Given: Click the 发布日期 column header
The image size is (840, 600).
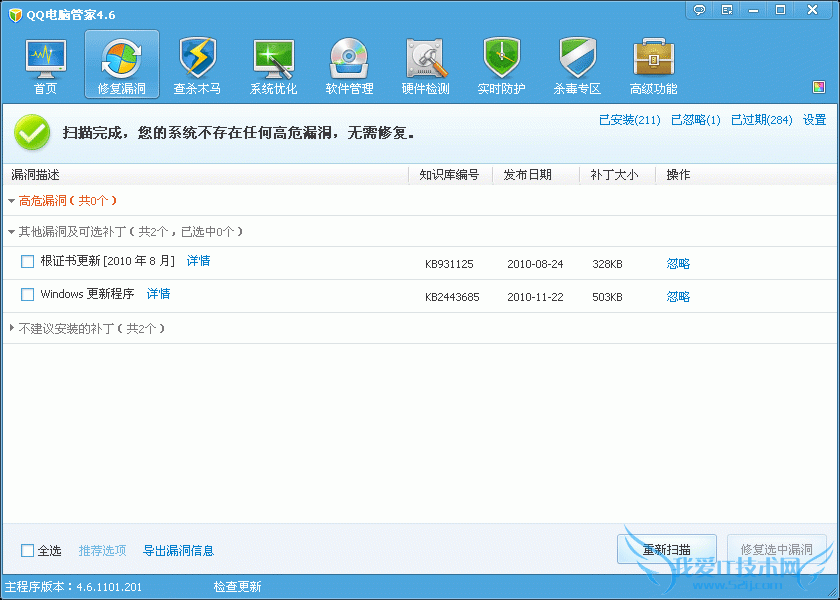Looking at the screenshot, I should pyautogui.click(x=527, y=175).
